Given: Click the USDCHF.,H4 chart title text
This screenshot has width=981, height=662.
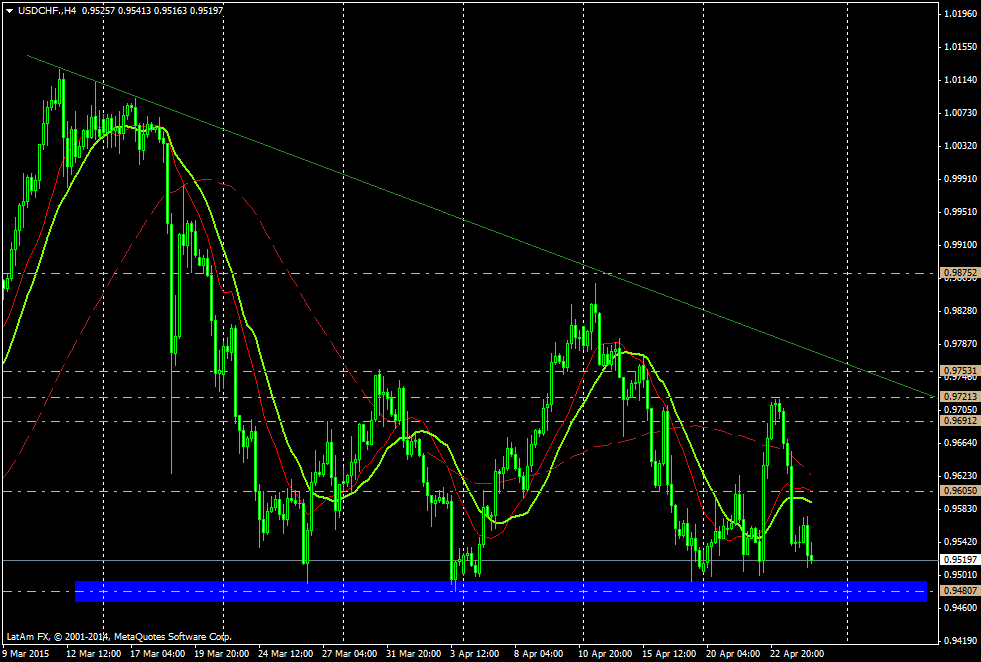Looking at the screenshot, I should point(46,10).
